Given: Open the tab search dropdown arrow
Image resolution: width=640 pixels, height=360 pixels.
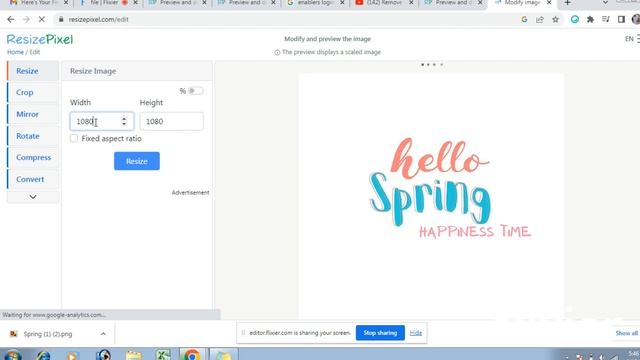Looking at the screenshot, I should (x=605, y=3).
